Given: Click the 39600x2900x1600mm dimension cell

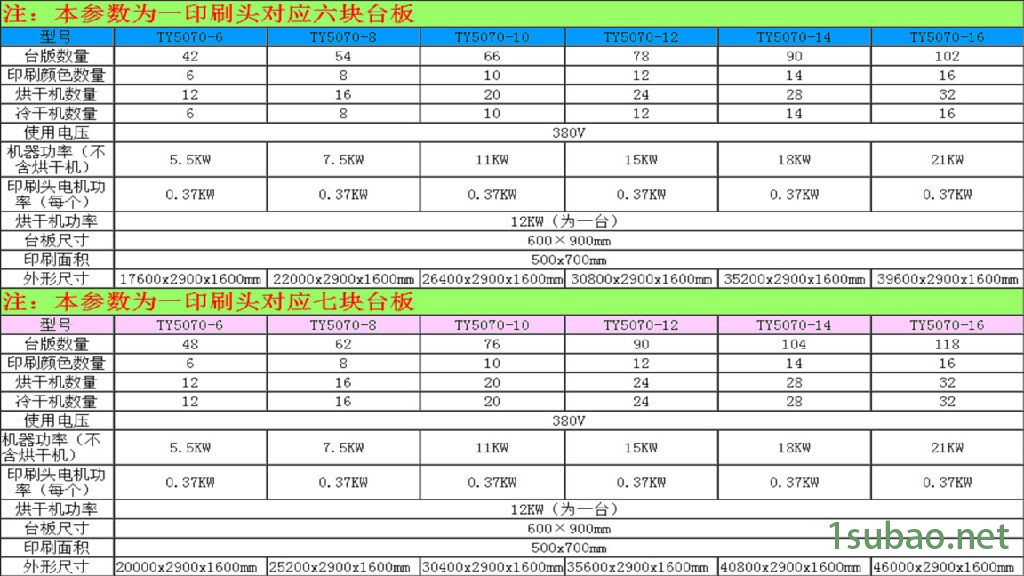Looking at the screenshot, I should pos(946,279).
